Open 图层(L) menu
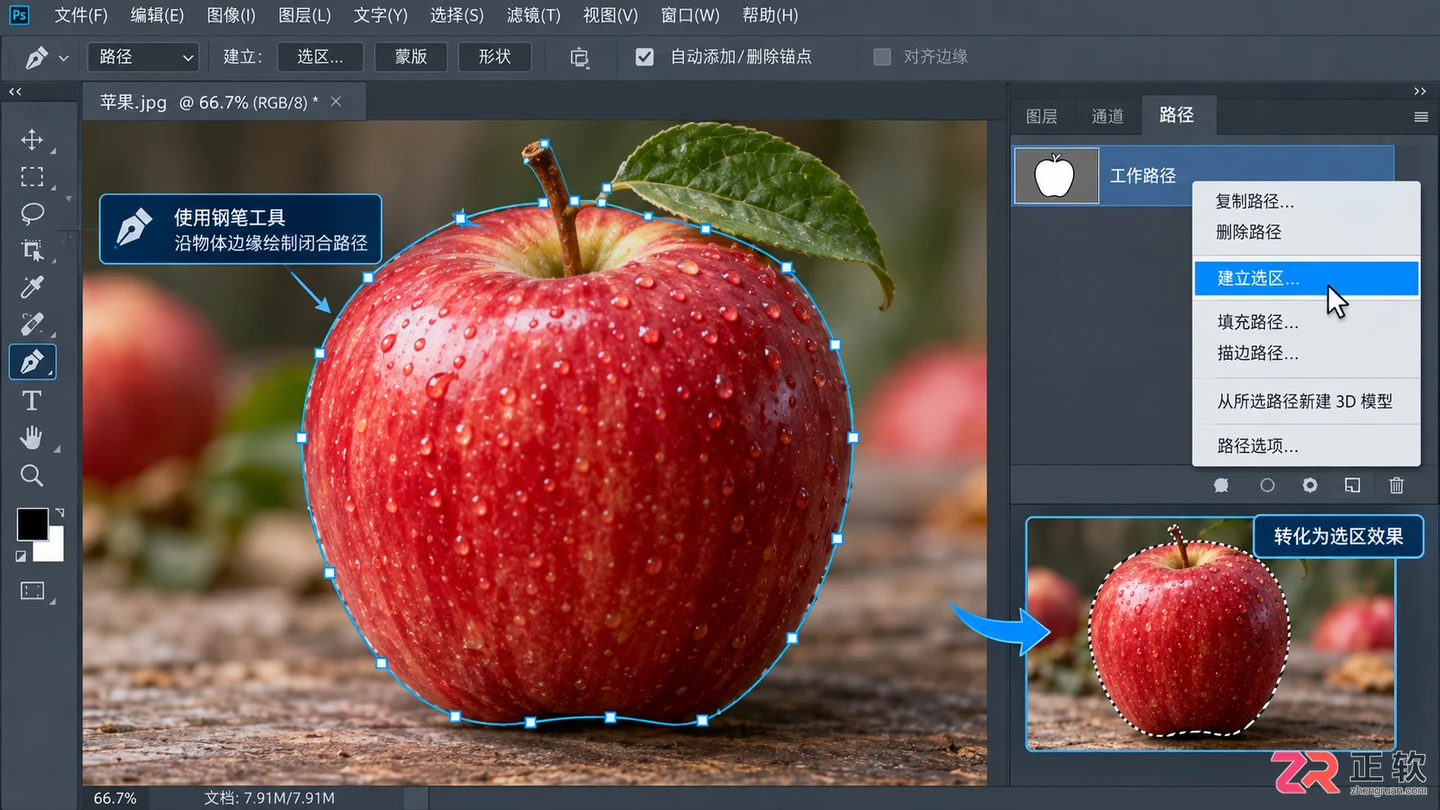 pyautogui.click(x=305, y=16)
